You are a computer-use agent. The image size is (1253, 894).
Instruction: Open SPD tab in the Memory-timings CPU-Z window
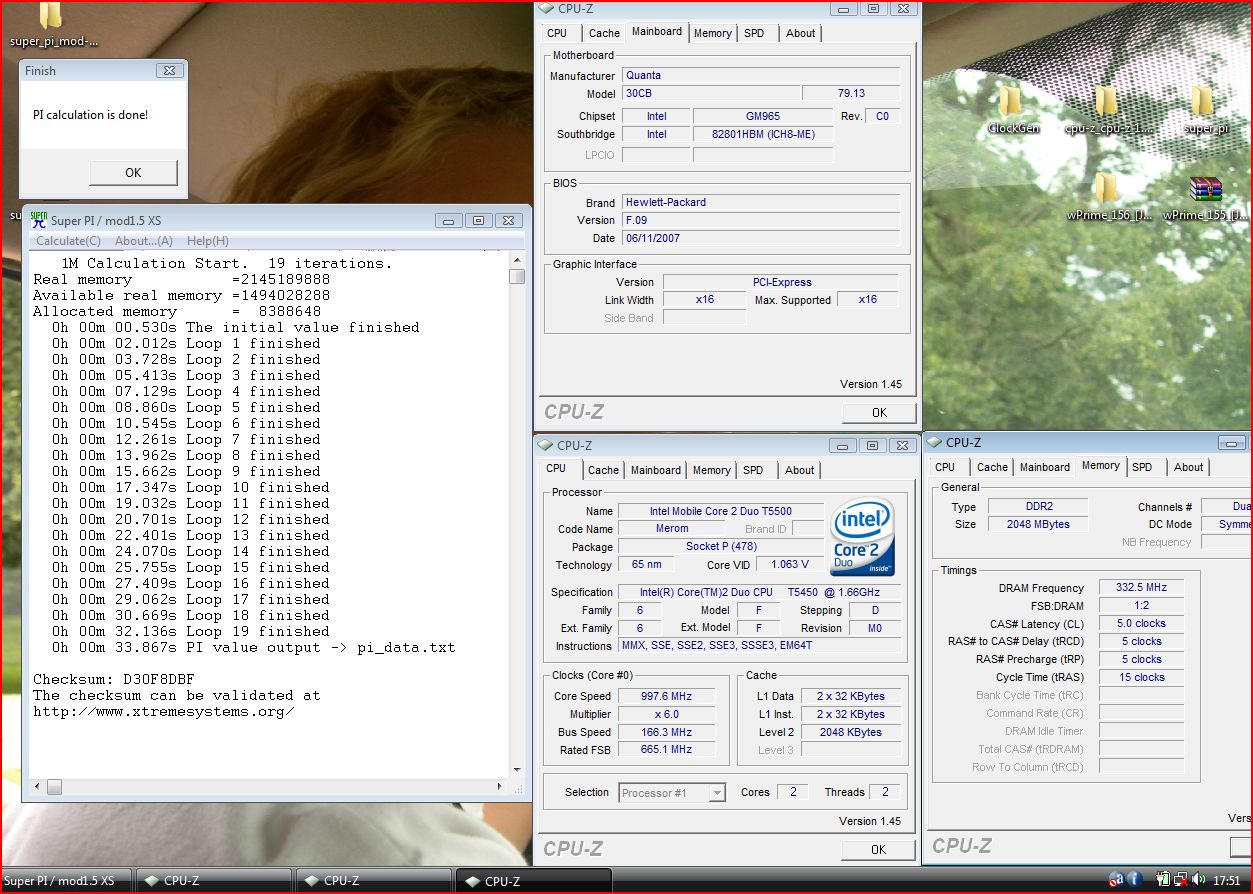click(x=1142, y=467)
